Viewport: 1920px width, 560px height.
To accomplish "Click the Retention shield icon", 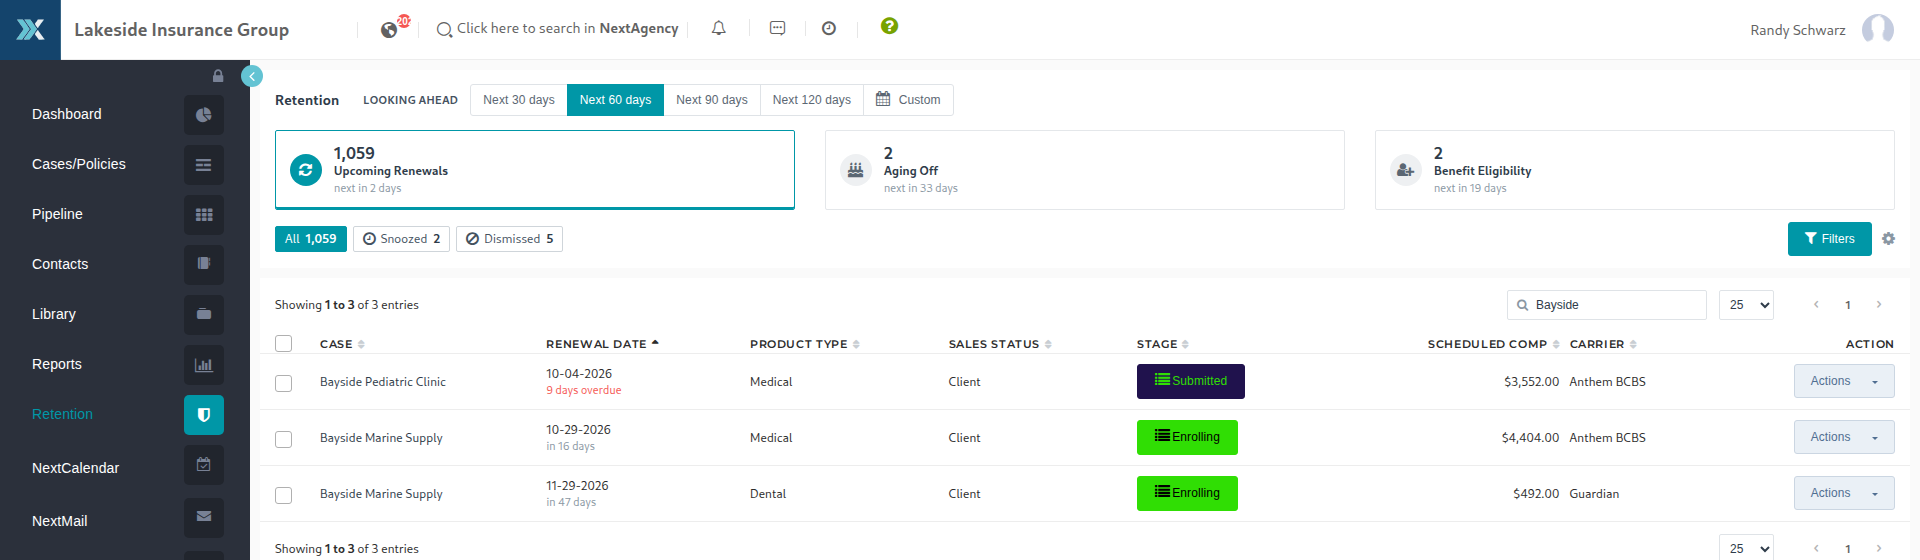I will pos(204,415).
